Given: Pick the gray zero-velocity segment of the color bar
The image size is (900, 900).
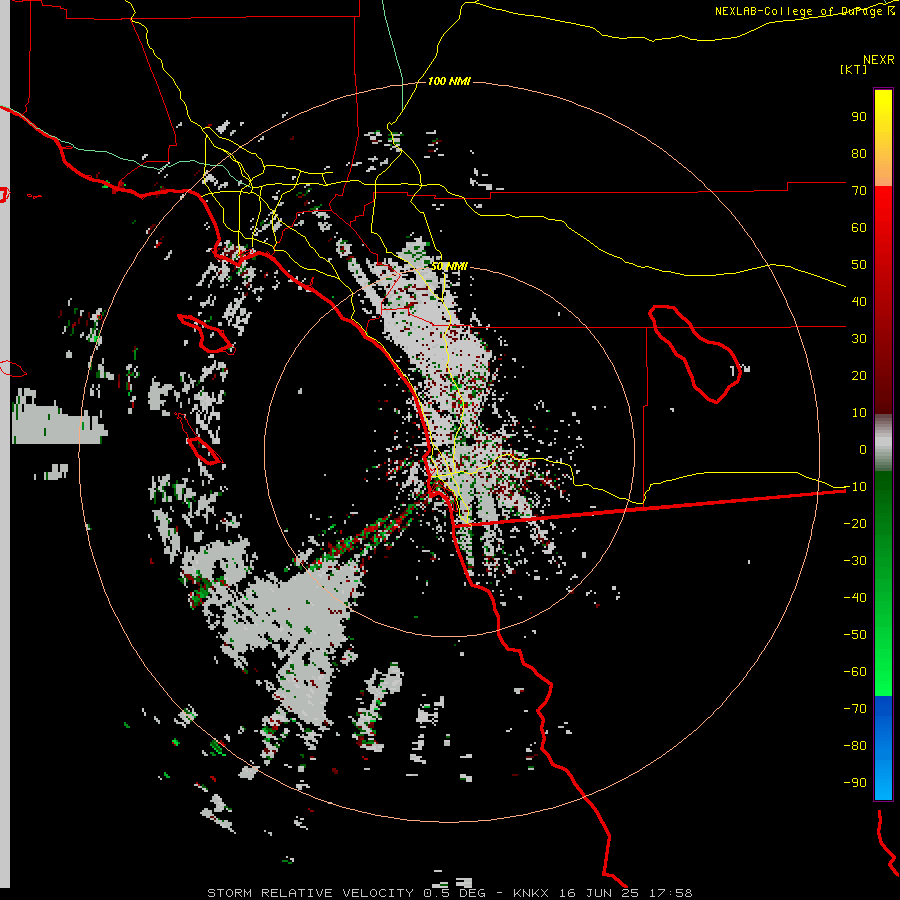Looking at the screenshot, I should click(883, 443).
